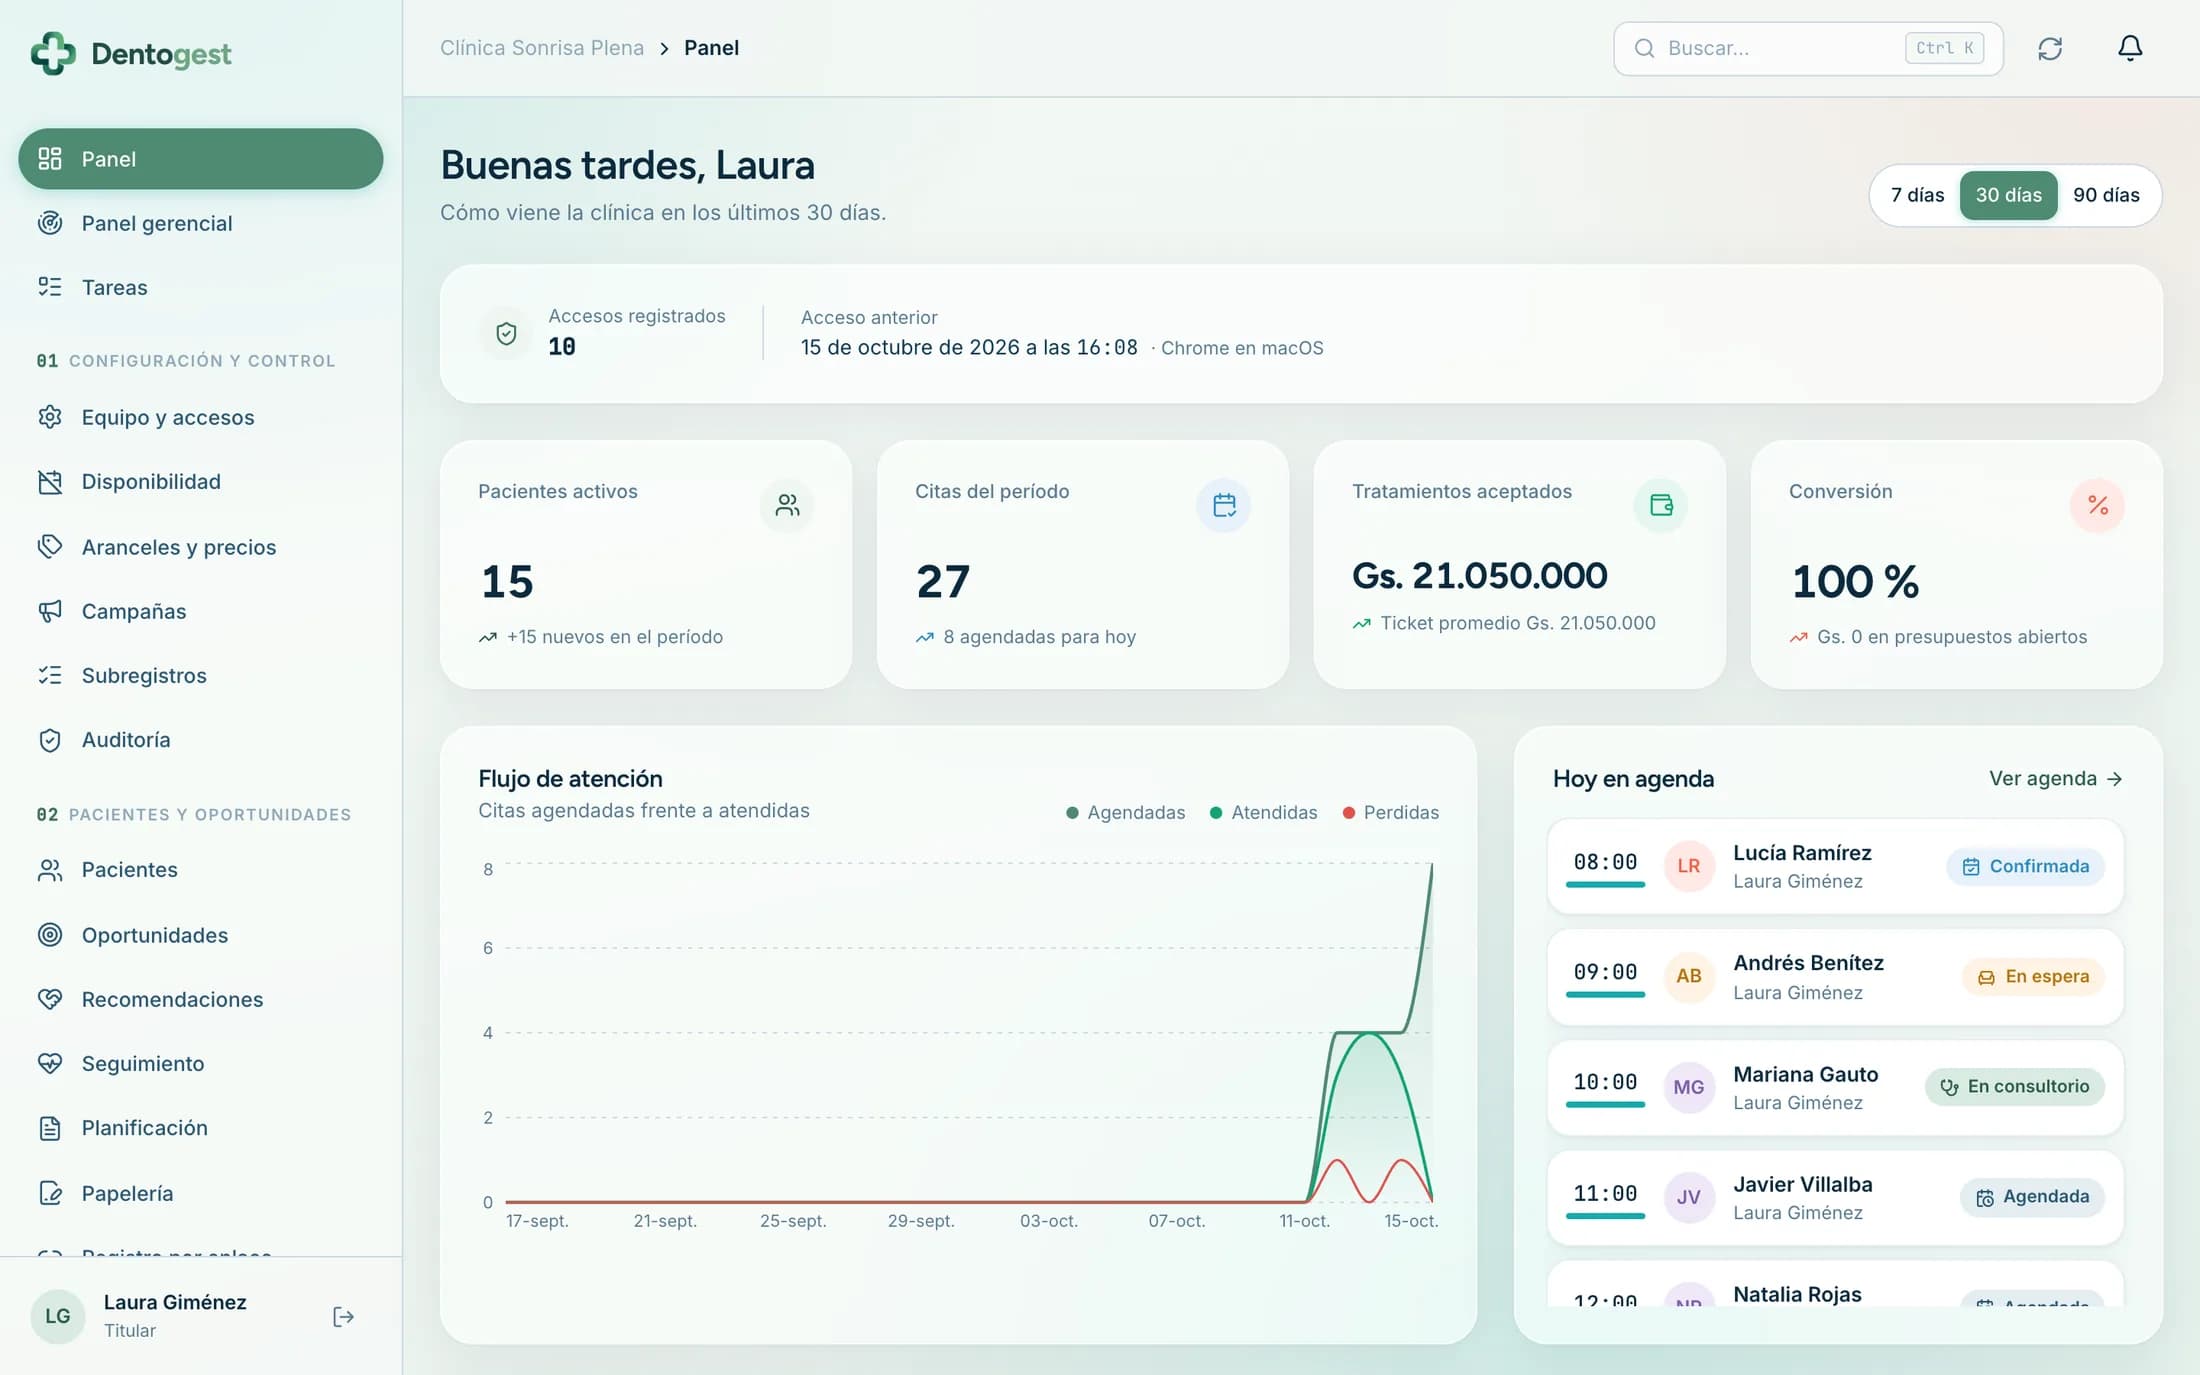Click the Buscar search field
2200x1375 pixels.
(x=1808, y=48)
